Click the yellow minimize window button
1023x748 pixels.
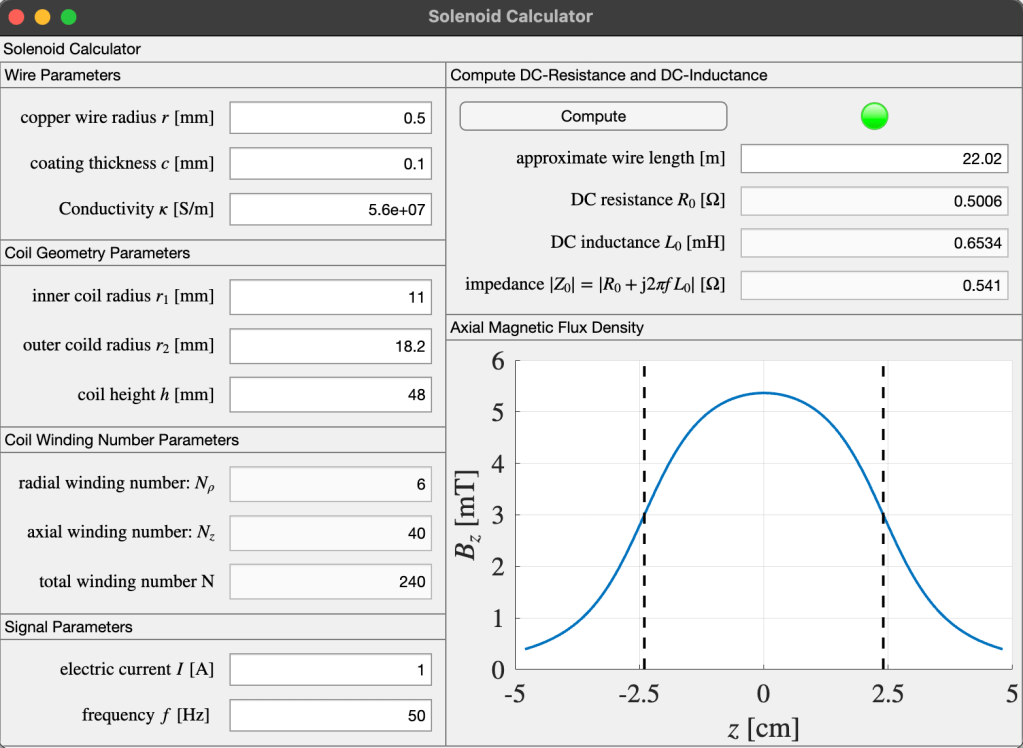pyautogui.click(x=42, y=17)
